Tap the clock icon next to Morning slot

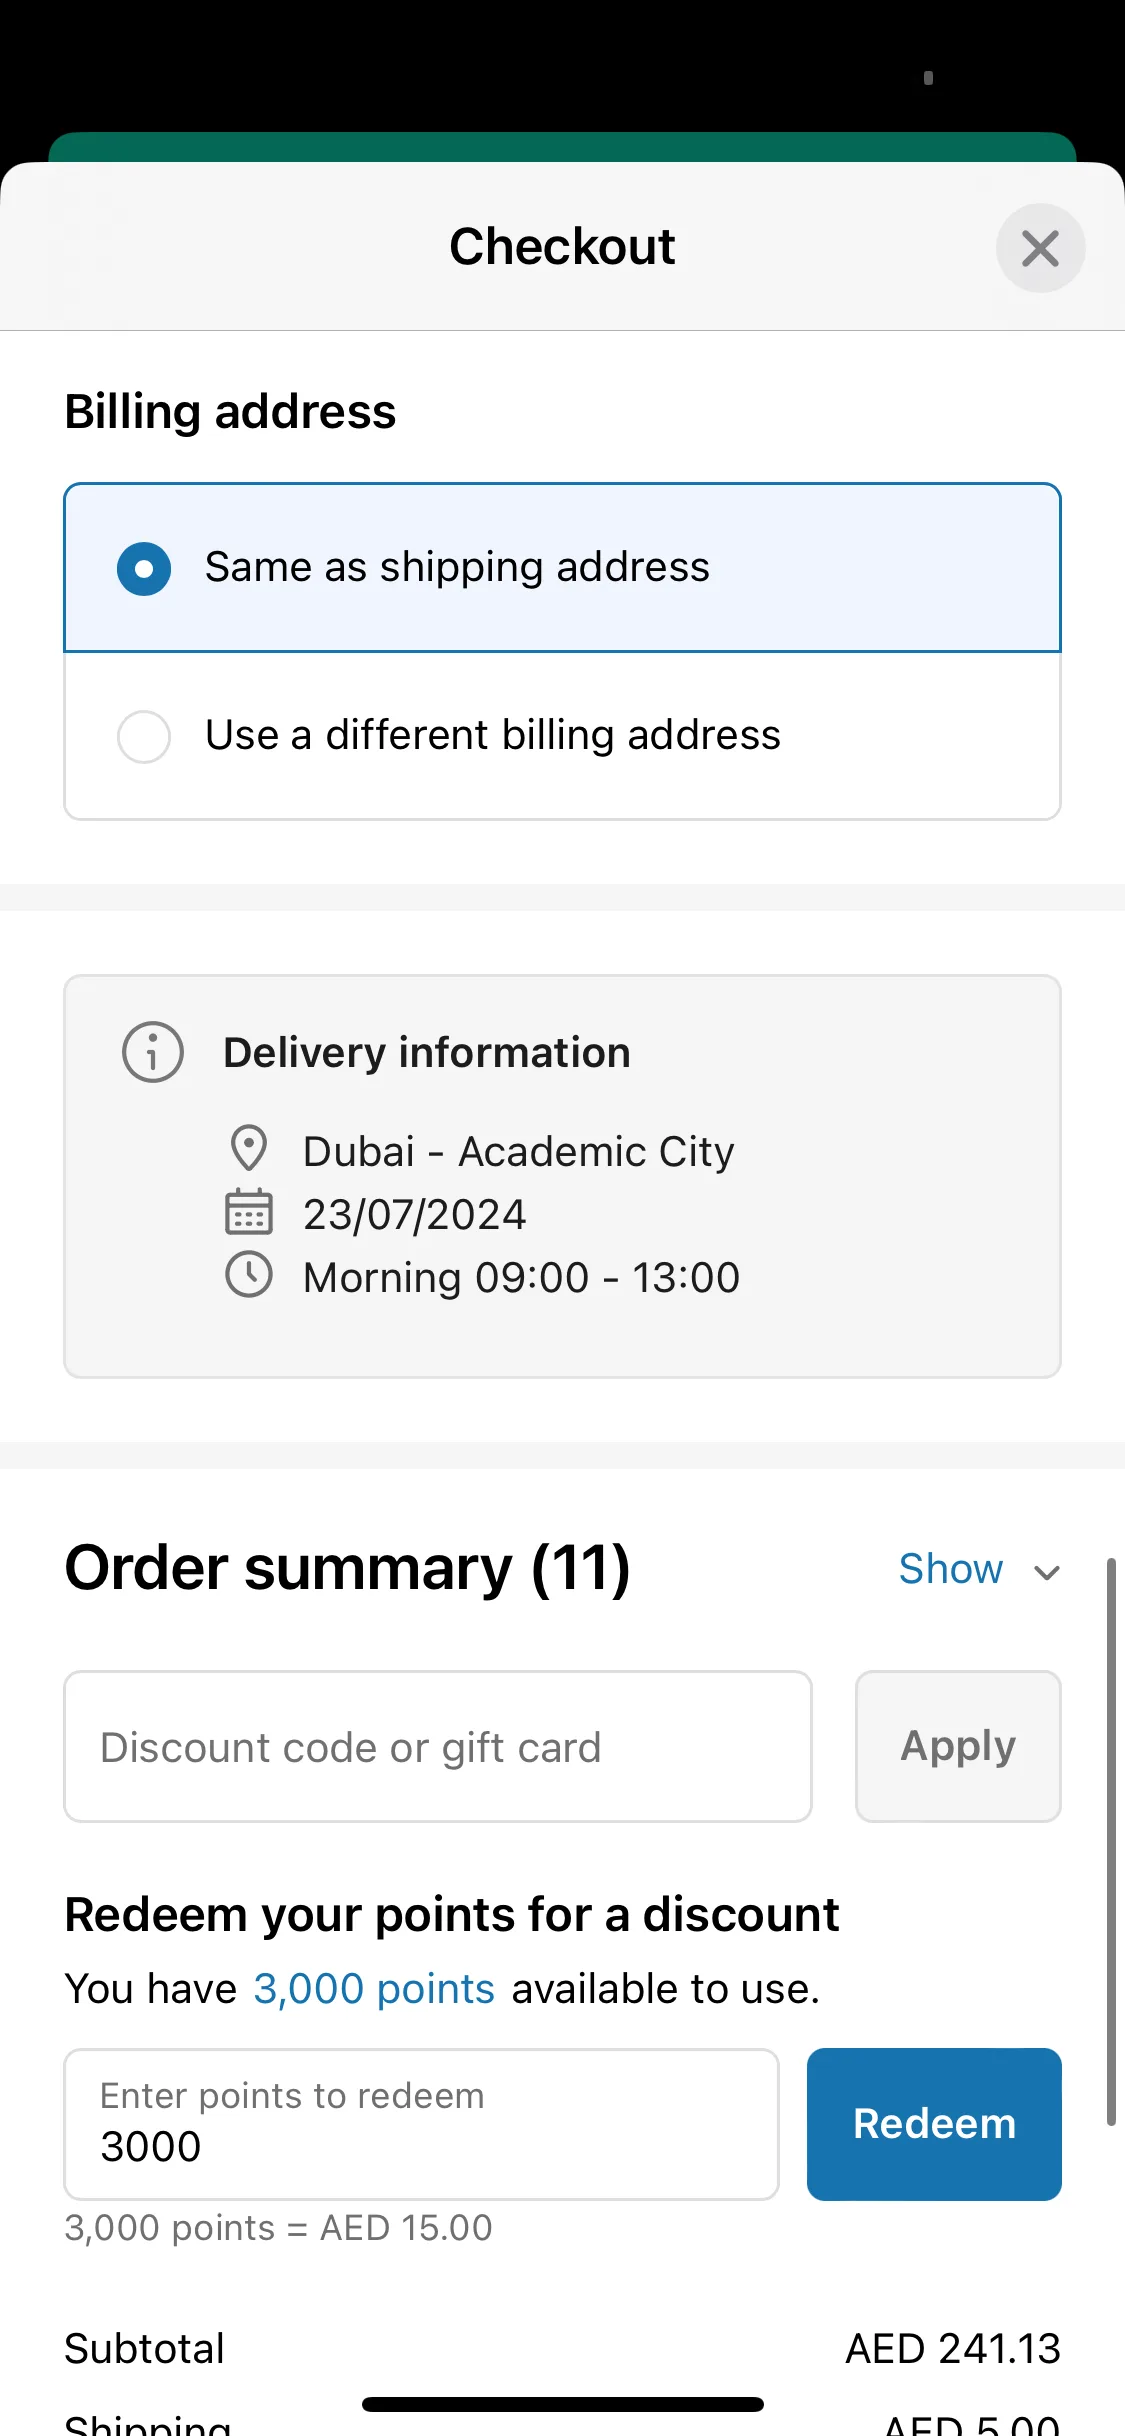248,1275
